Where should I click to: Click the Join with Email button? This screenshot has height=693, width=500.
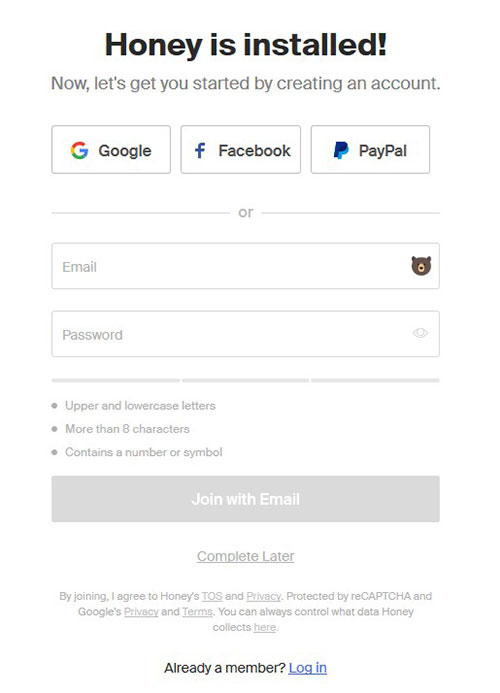(245, 499)
